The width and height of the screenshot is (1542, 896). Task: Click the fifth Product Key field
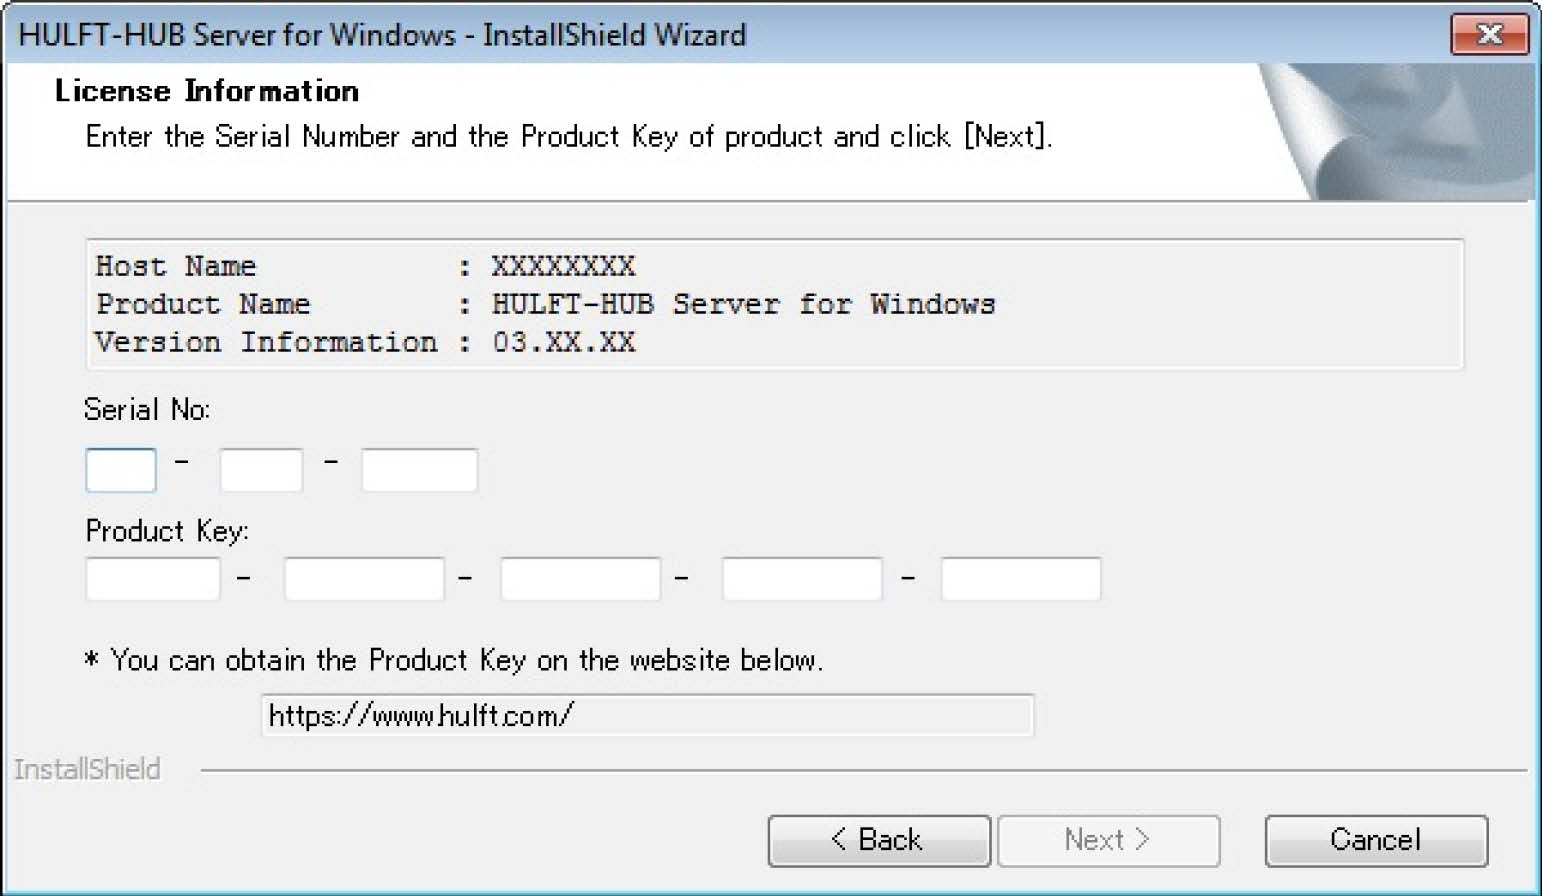[x=1021, y=579]
